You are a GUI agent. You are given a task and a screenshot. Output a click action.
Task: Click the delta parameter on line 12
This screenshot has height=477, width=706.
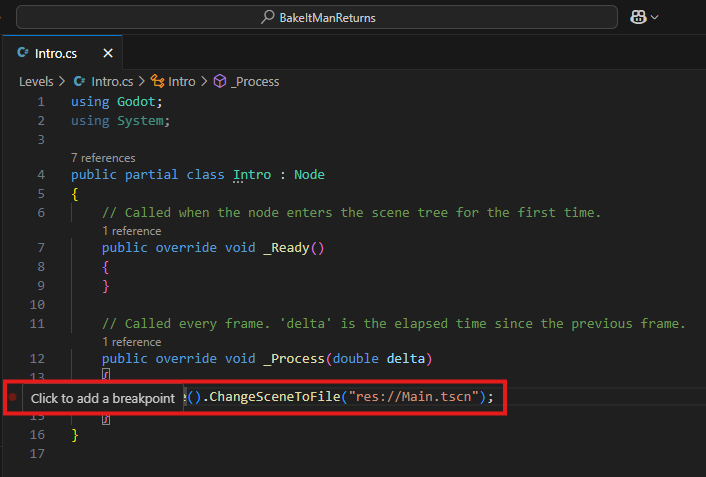click(x=406, y=359)
